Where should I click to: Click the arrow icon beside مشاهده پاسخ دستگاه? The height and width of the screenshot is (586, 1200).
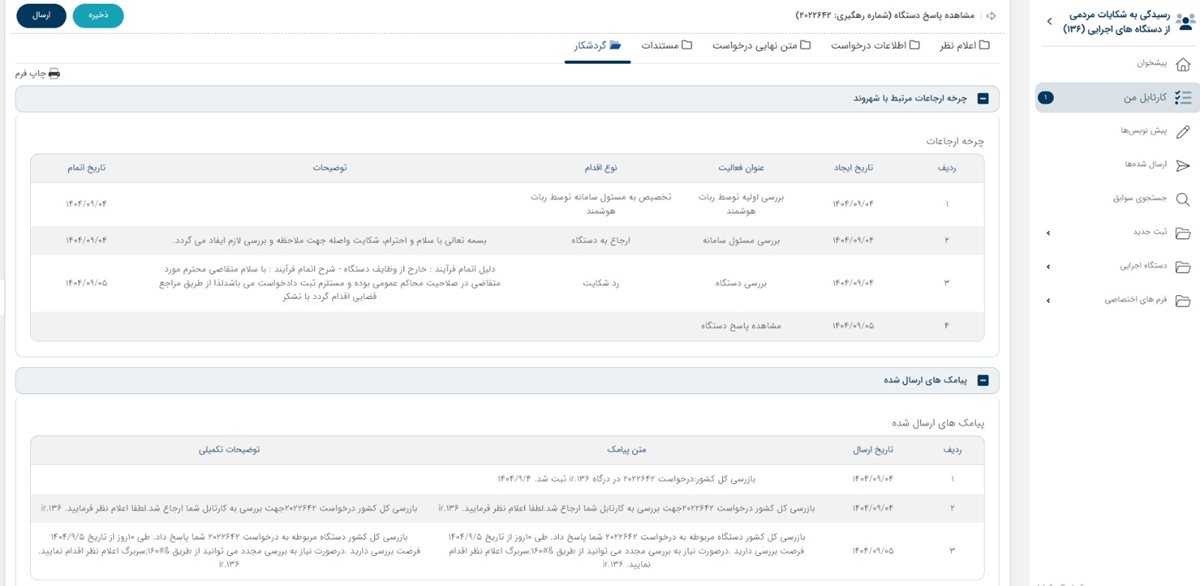point(991,16)
